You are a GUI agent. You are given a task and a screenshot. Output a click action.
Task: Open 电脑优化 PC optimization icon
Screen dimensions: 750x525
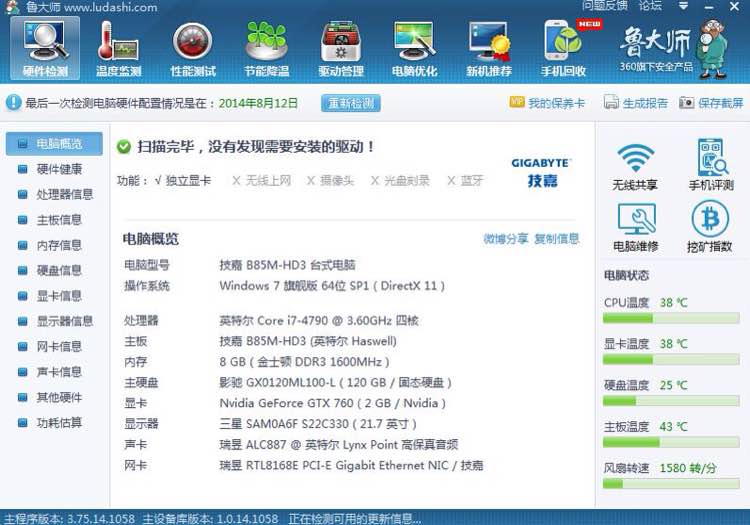[x=415, y=49]
